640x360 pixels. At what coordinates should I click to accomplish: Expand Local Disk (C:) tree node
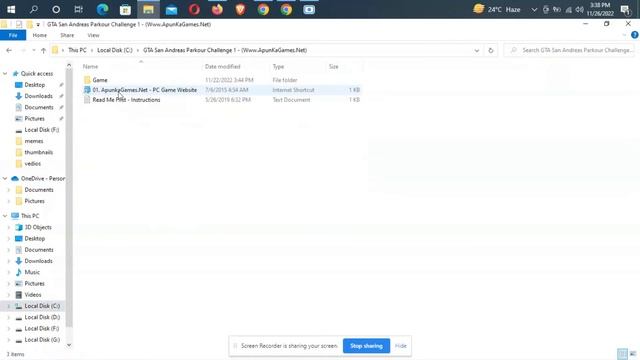9,306
